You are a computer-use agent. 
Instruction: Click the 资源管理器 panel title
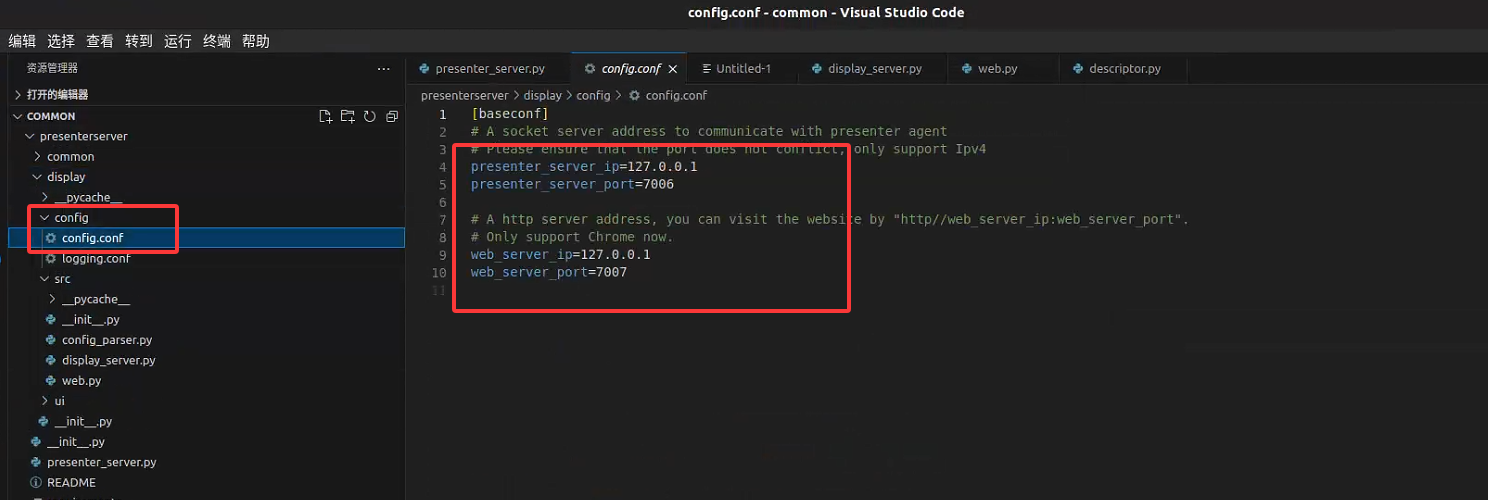pos(52,68)
